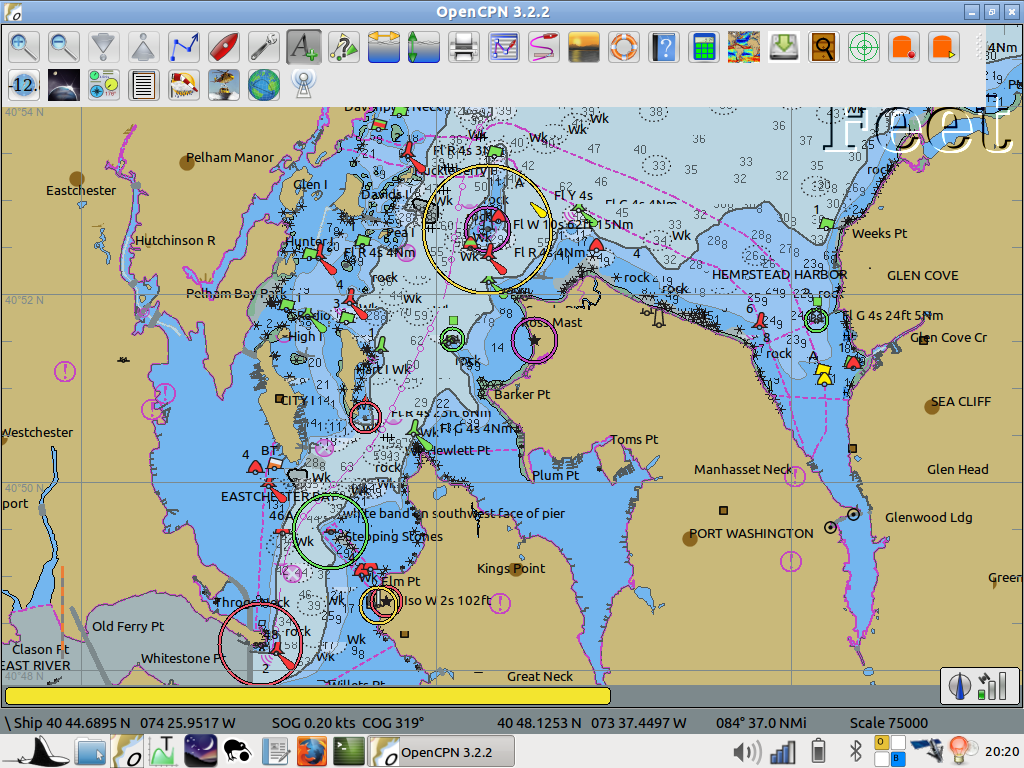The image size is (1024, 768).
Task: Open the volume control tray icon
Action: (x=746, y=752)
